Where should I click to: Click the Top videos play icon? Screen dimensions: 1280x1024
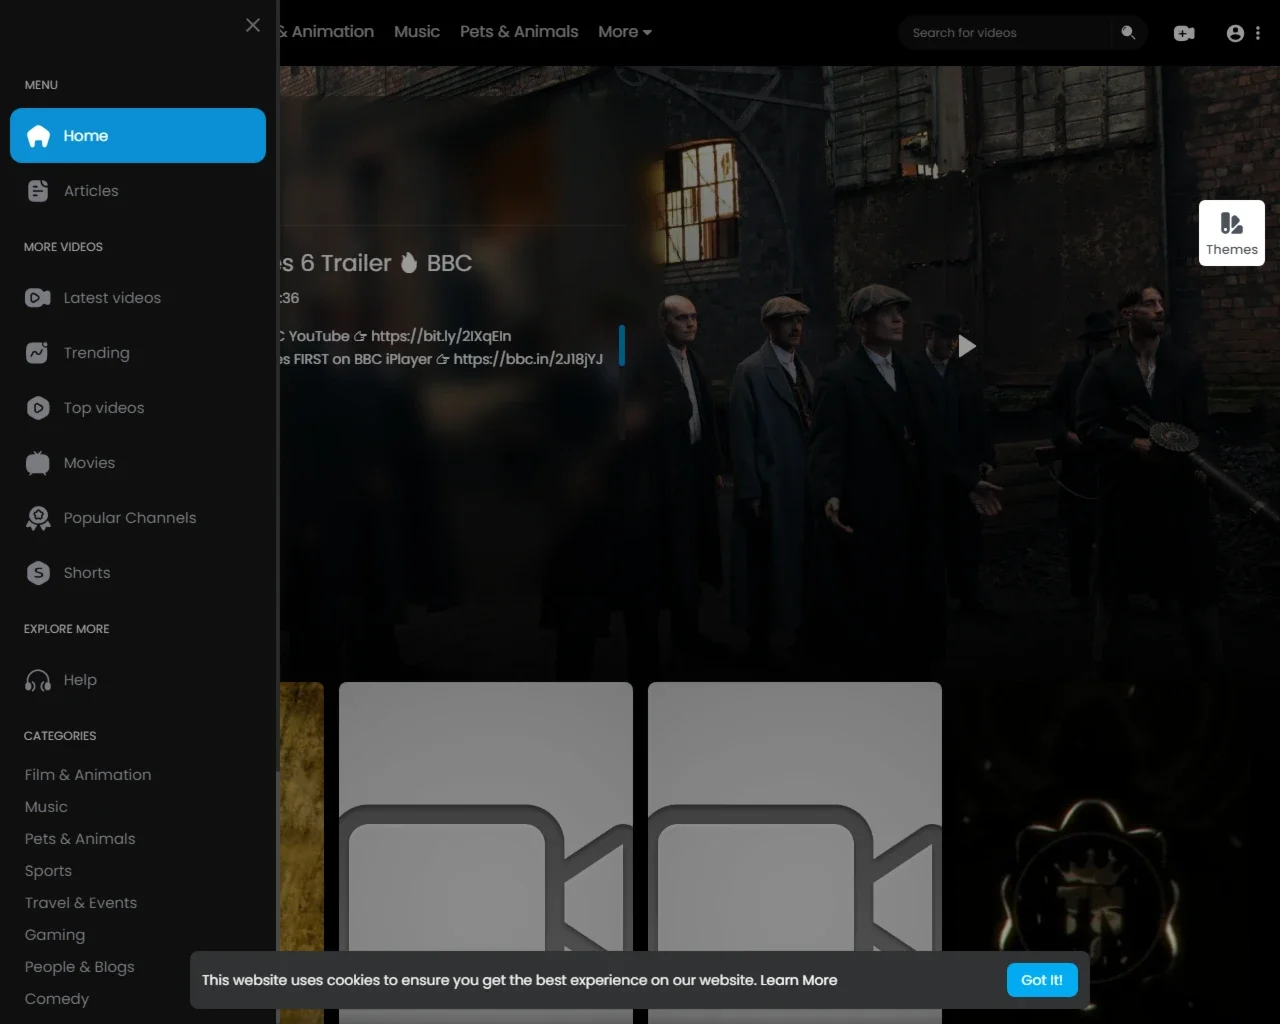(38, 408)
